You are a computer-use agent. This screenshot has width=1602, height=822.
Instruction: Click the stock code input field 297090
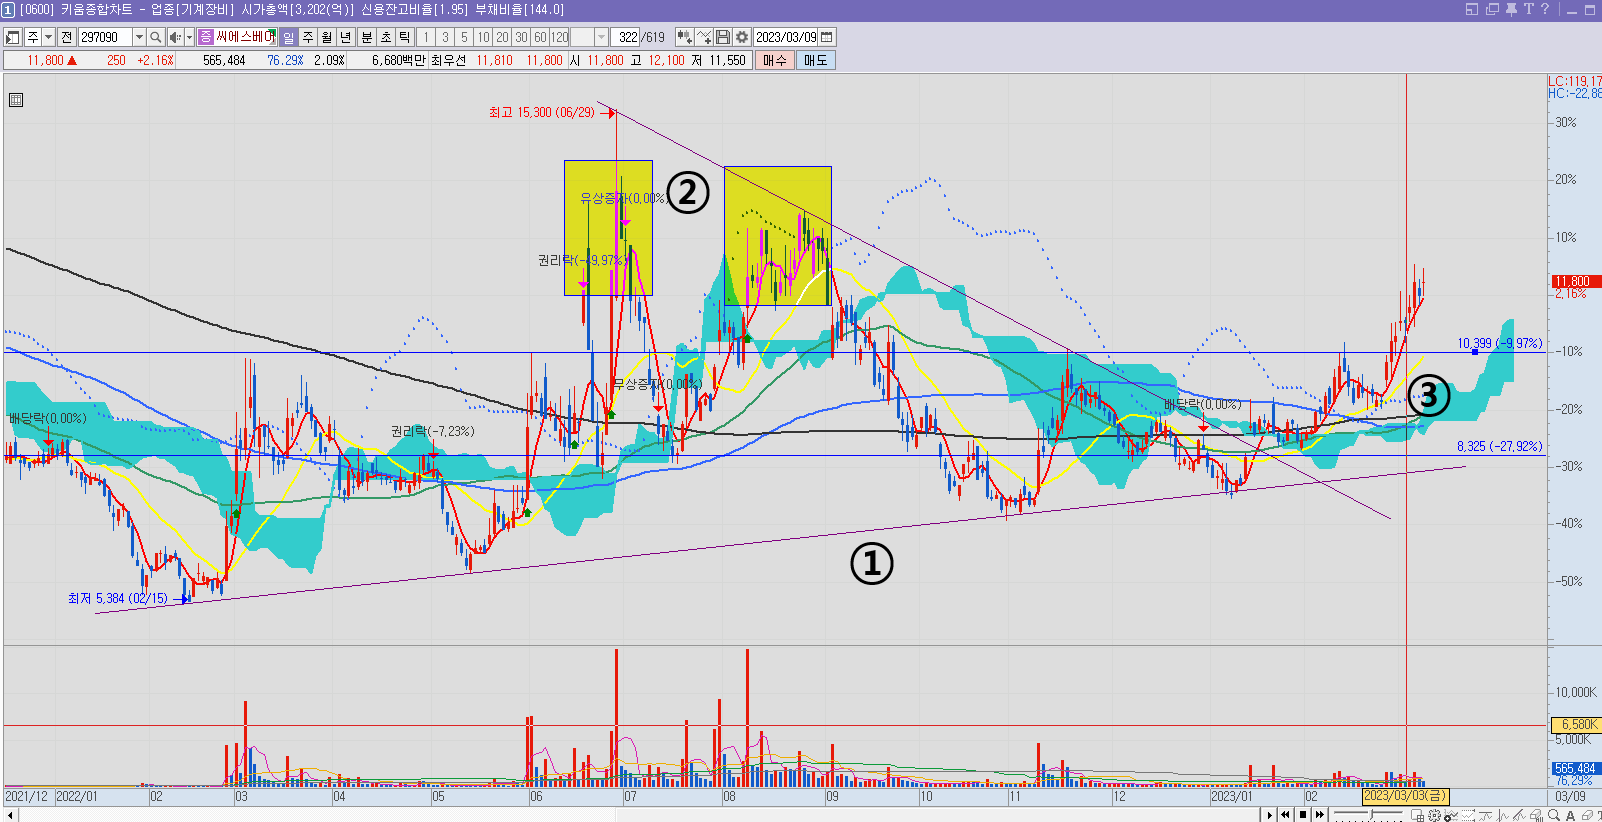[x=105, y=37]
